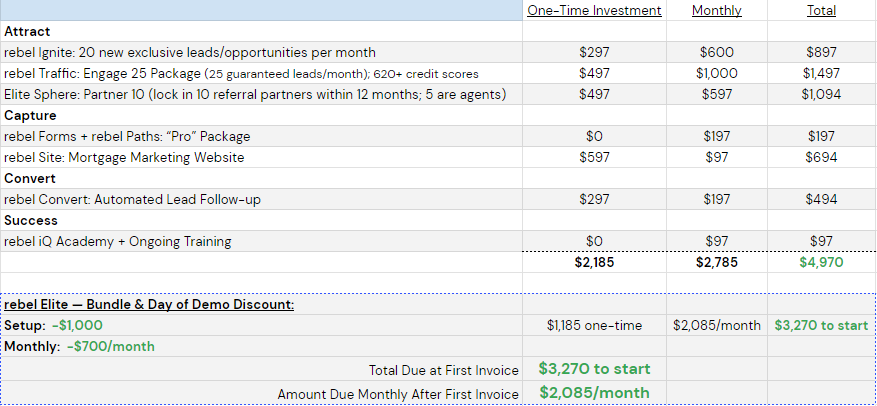The width and height of the screenshot is (877, 406).
Task: Click the $1,094 total for Elite Sphere
Action: [x=821, y=95]
